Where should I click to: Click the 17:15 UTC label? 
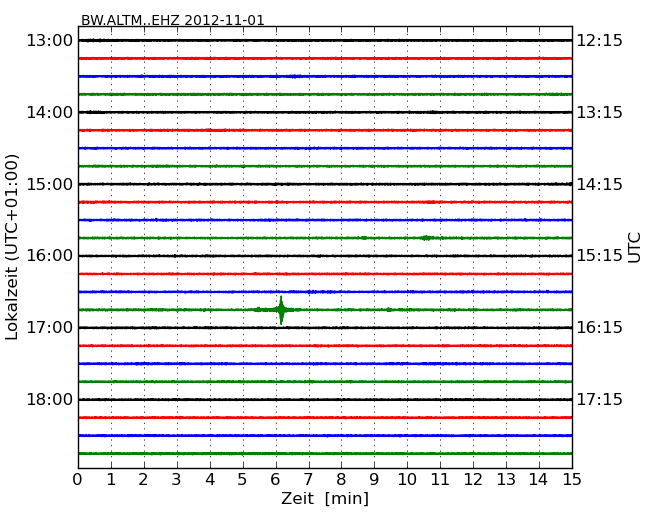coord(600,399)
